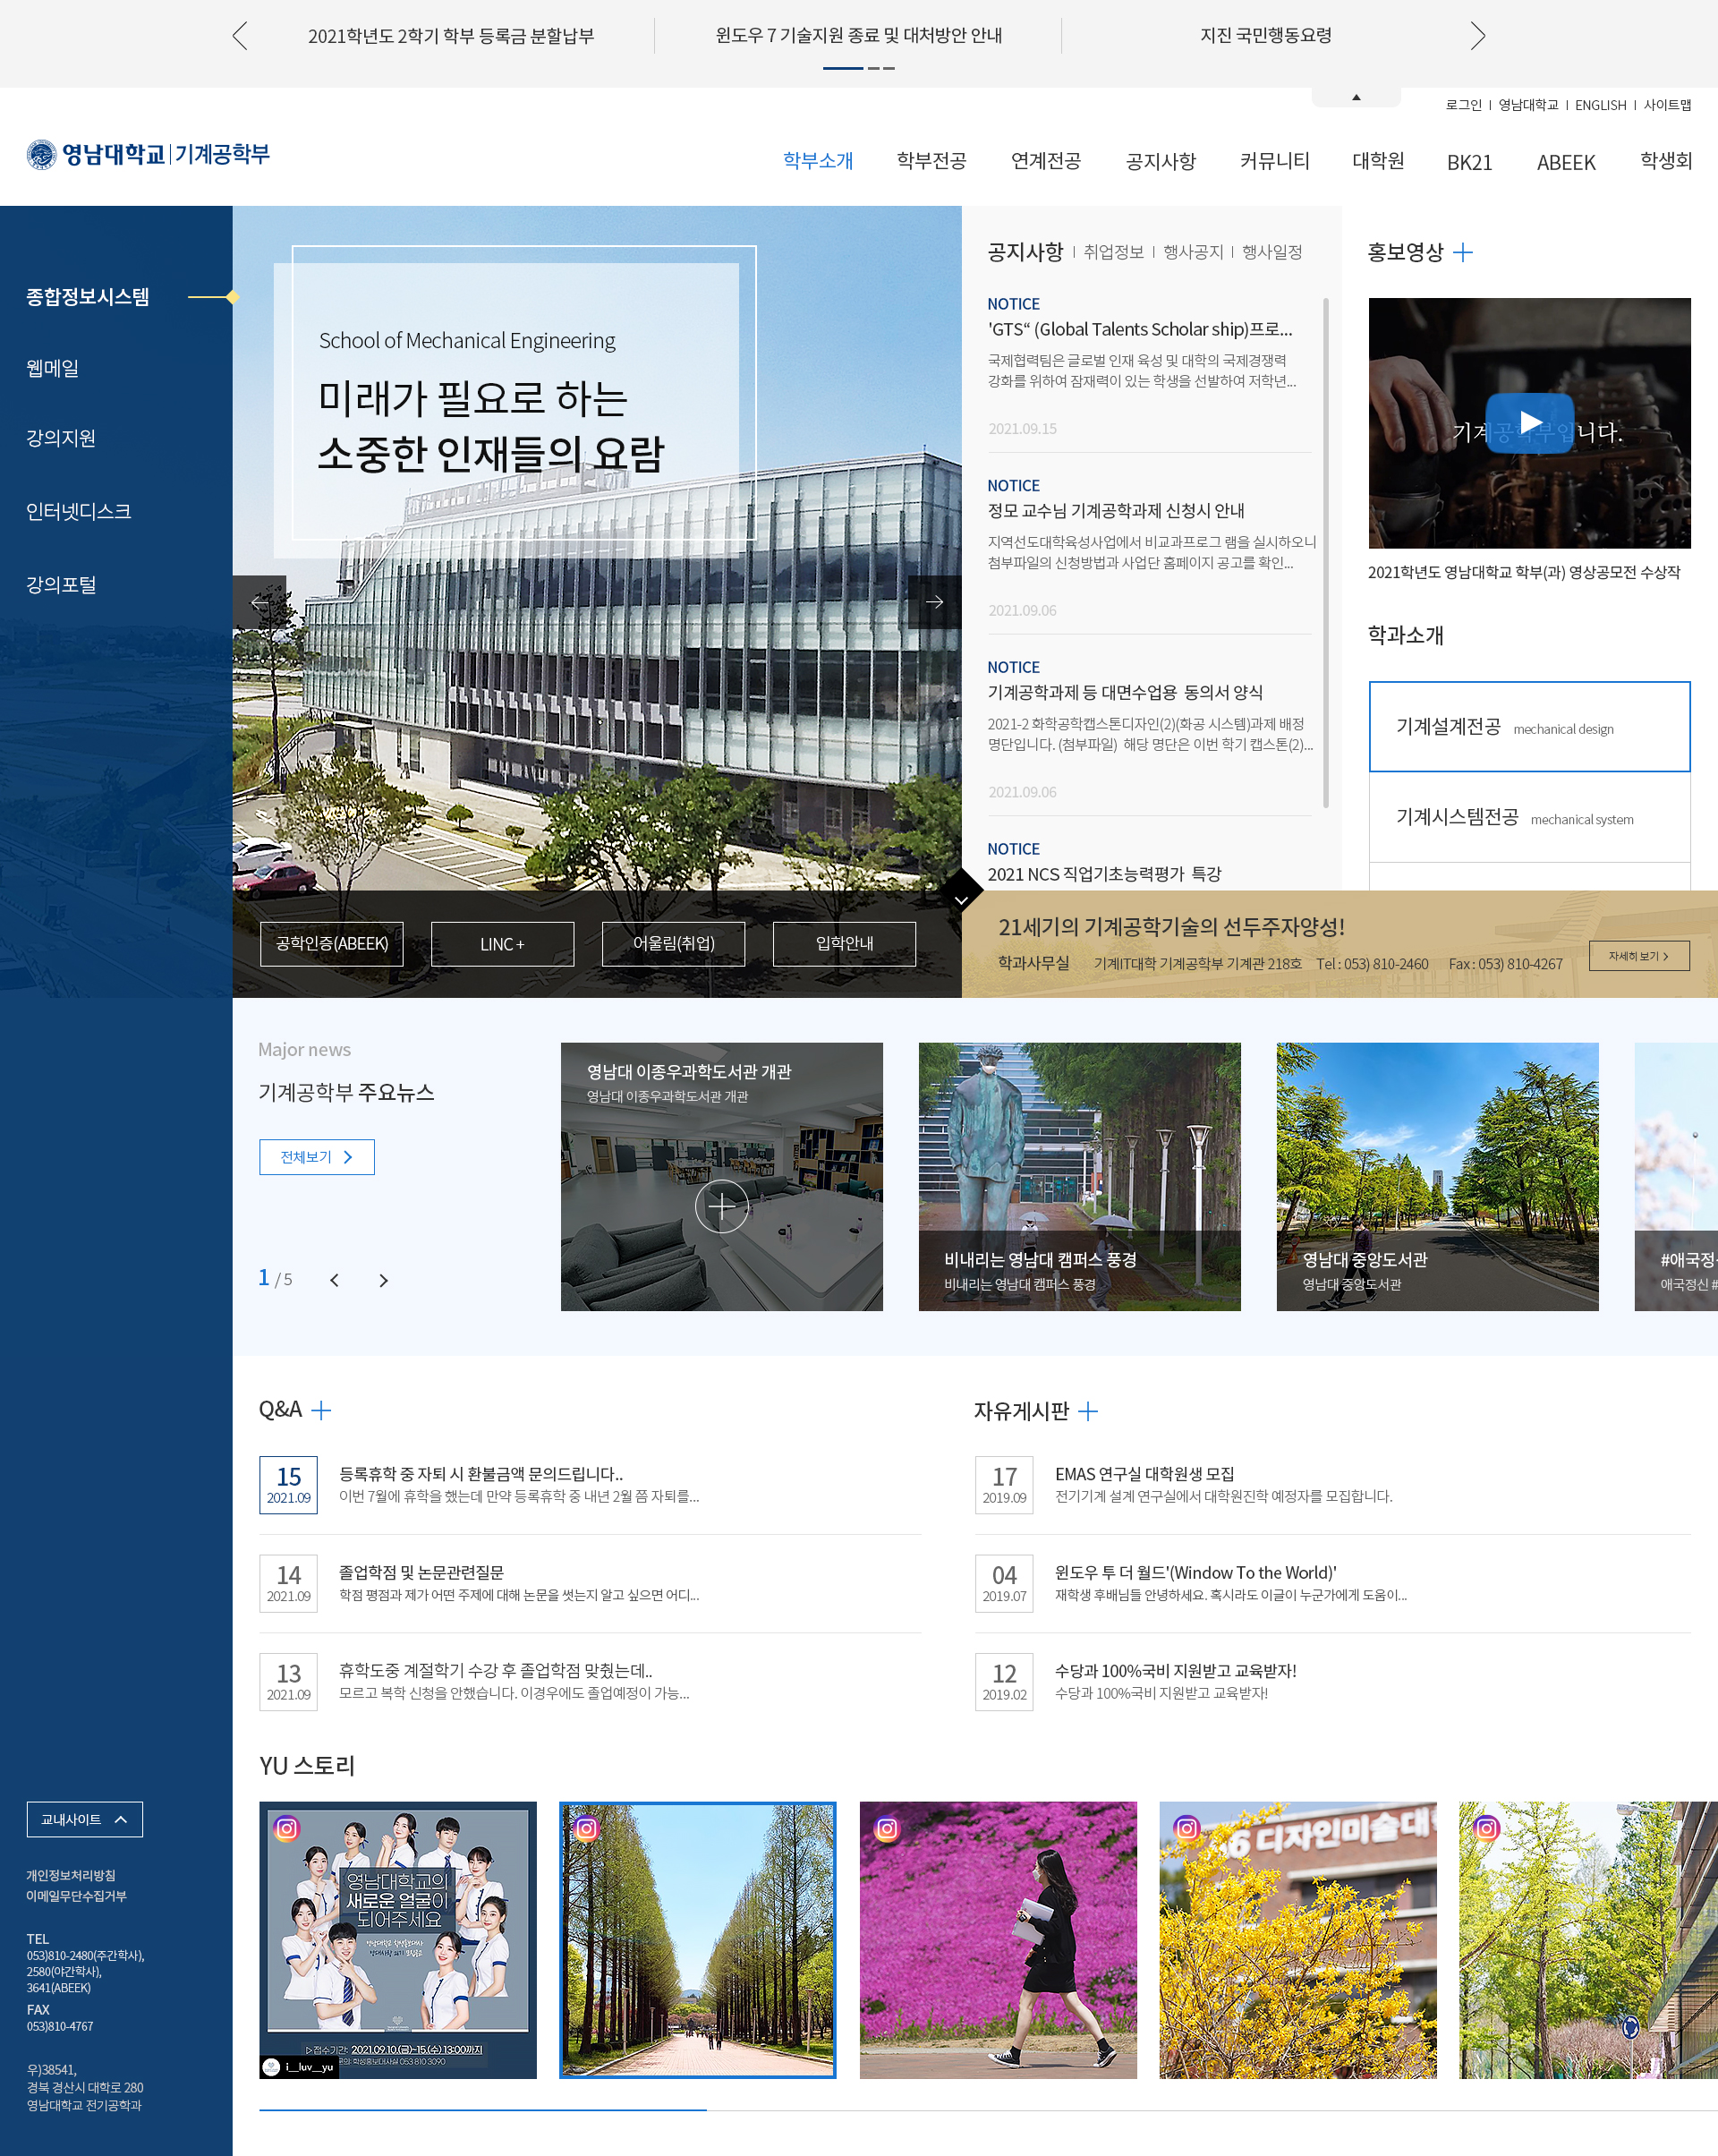Image resolution: width=1718 pixels, height=2156 pixels.
Task: Open 인터넷디스크 in sidebar
Action: pyautogui.click(x=78, y=511)
